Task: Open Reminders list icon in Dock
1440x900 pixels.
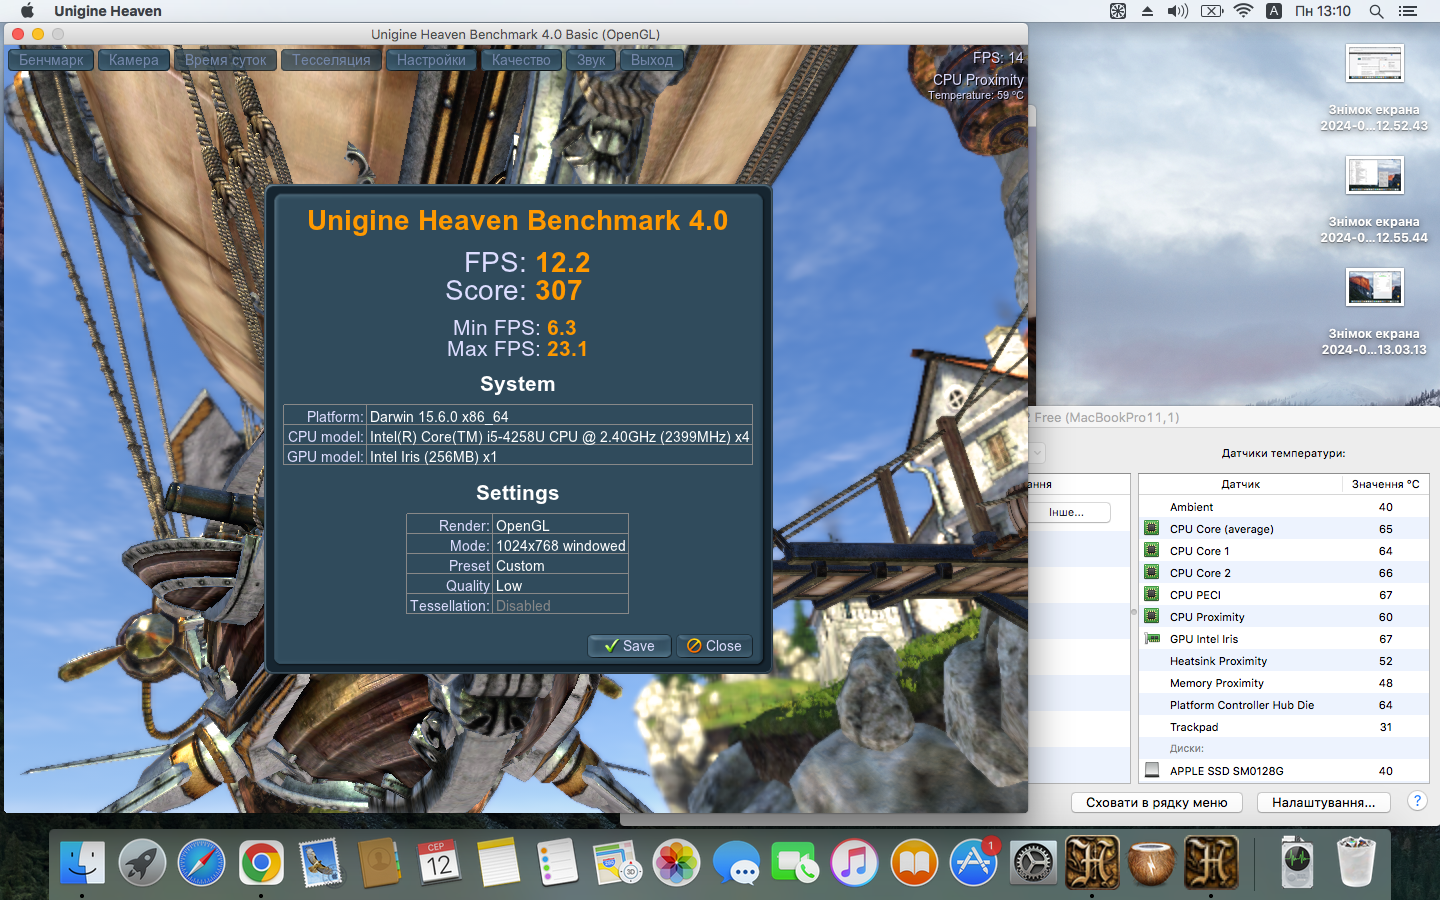Action: point(557,862)
